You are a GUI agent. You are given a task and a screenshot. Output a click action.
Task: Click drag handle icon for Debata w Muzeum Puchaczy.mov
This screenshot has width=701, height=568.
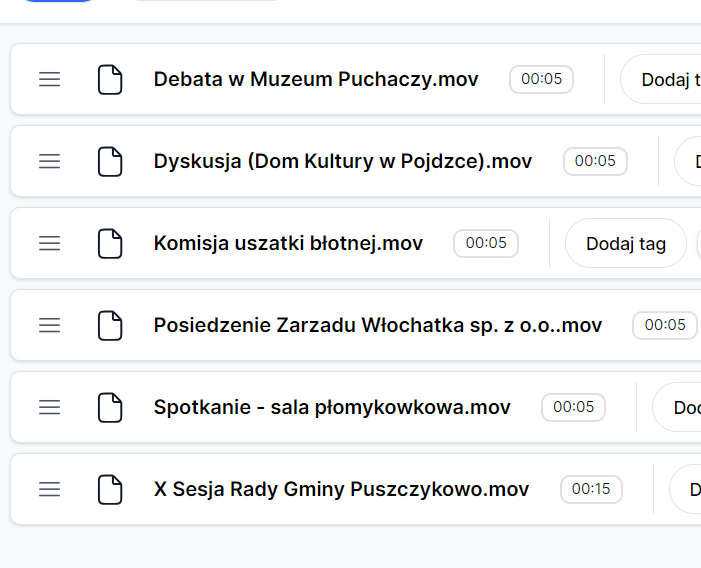(x=49, y=79)
